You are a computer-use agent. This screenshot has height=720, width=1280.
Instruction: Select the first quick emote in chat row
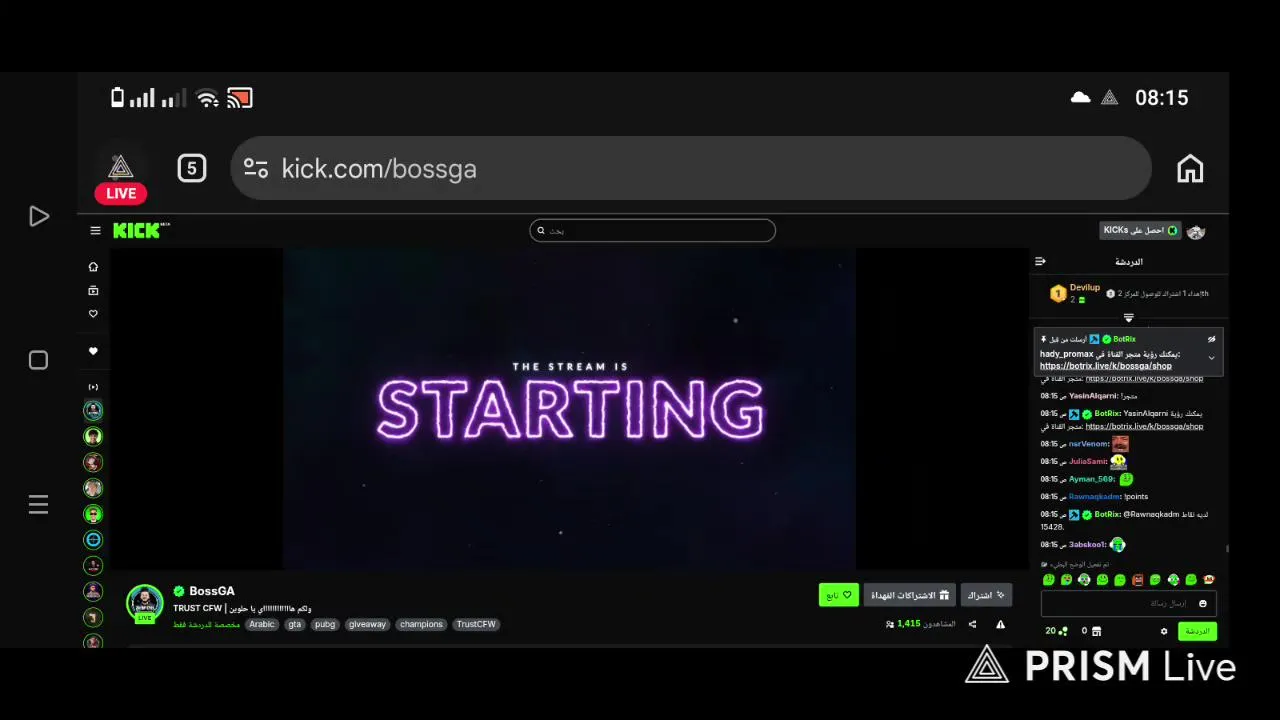tap(1048, 580)
